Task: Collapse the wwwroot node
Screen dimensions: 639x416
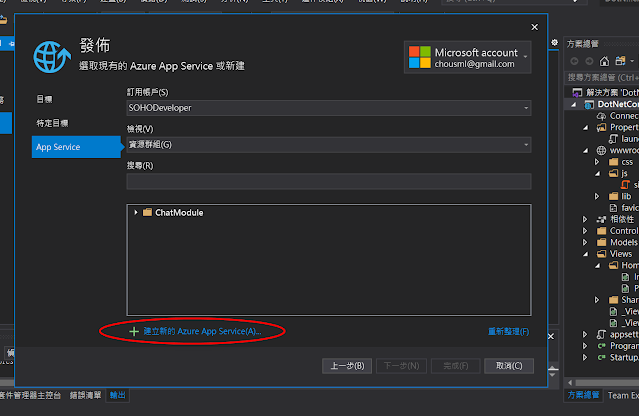Action: click(x=586, y=150)
